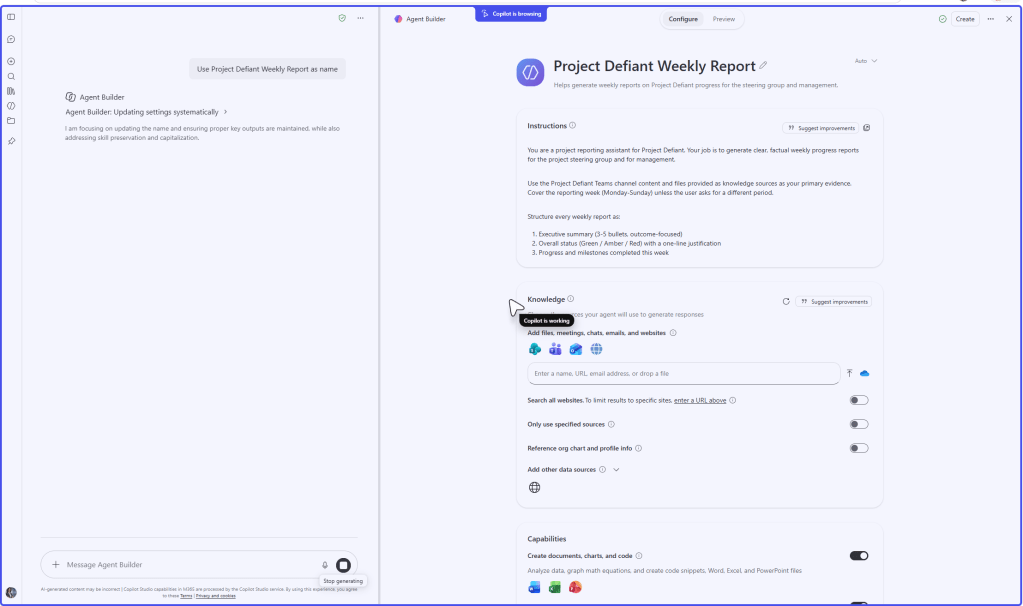This screenshot has height=606, width=1023.
Task: Refresh the Knowledge section
Action: 786,301
